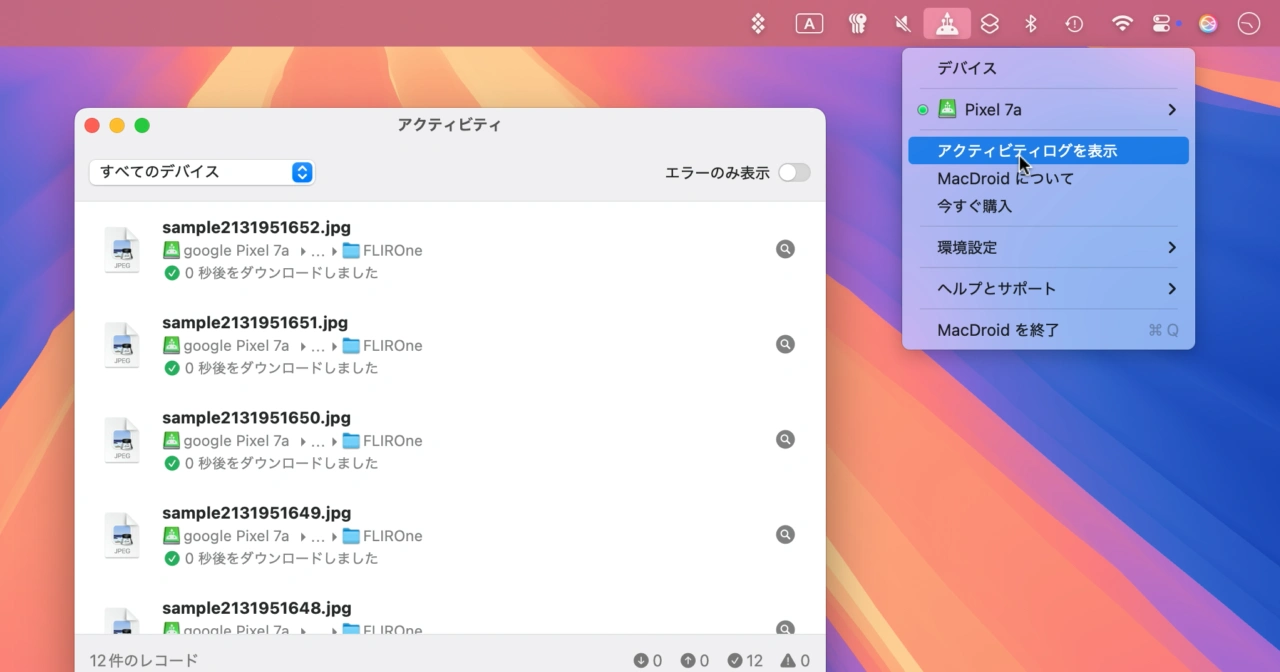Viewport: 1280px width, 672px height.
Task: Open the Wi-Fi status menu icon
Action: (1123, 24)
